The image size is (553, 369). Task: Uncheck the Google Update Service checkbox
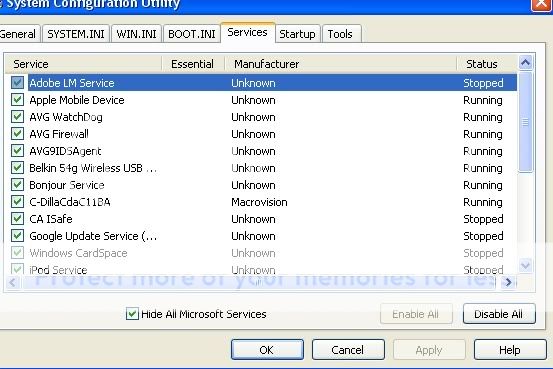point(17,236)
